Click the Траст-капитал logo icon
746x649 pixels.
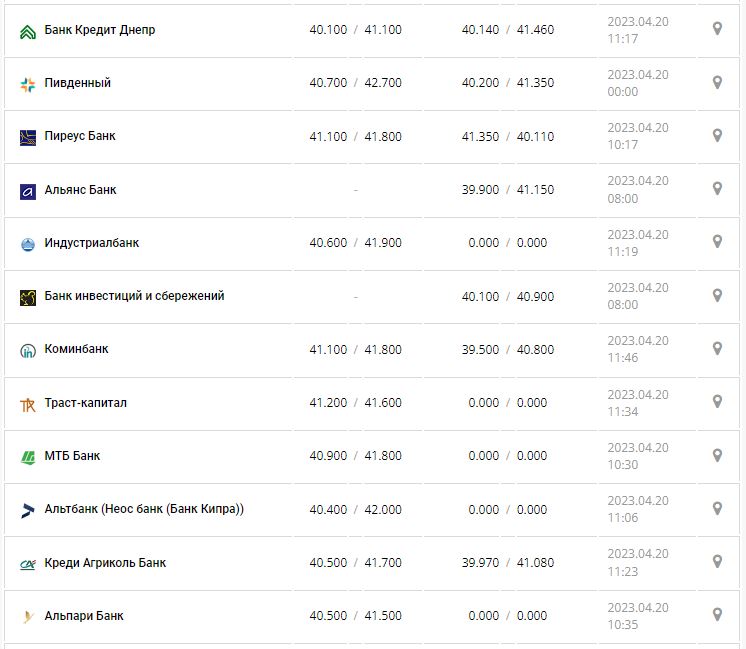click(28, 404)
